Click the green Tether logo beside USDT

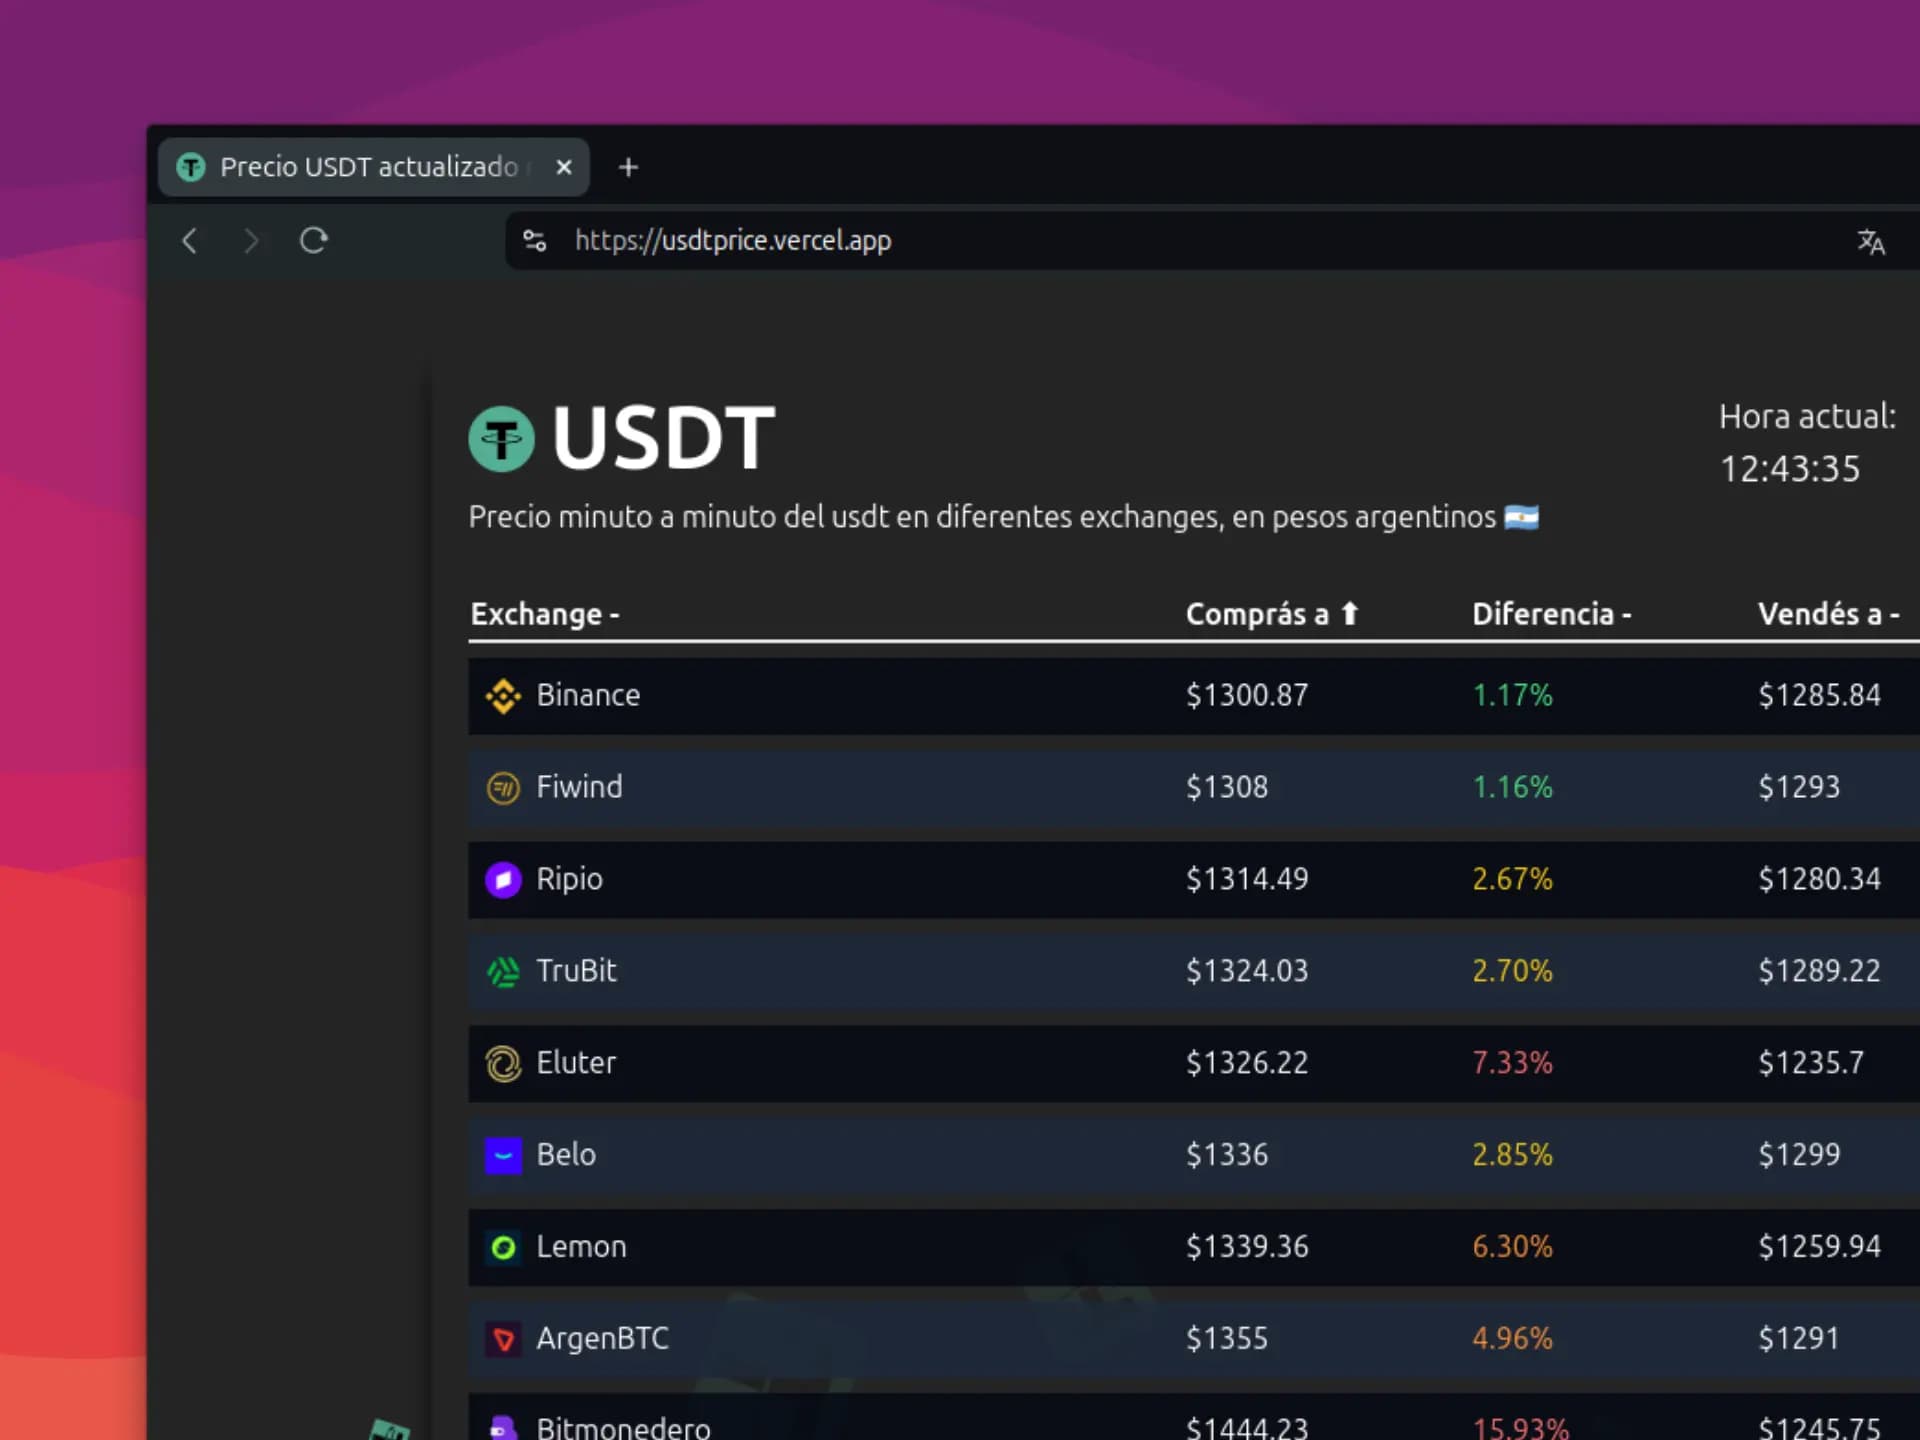pyautogui.click(x=502, y=438)
